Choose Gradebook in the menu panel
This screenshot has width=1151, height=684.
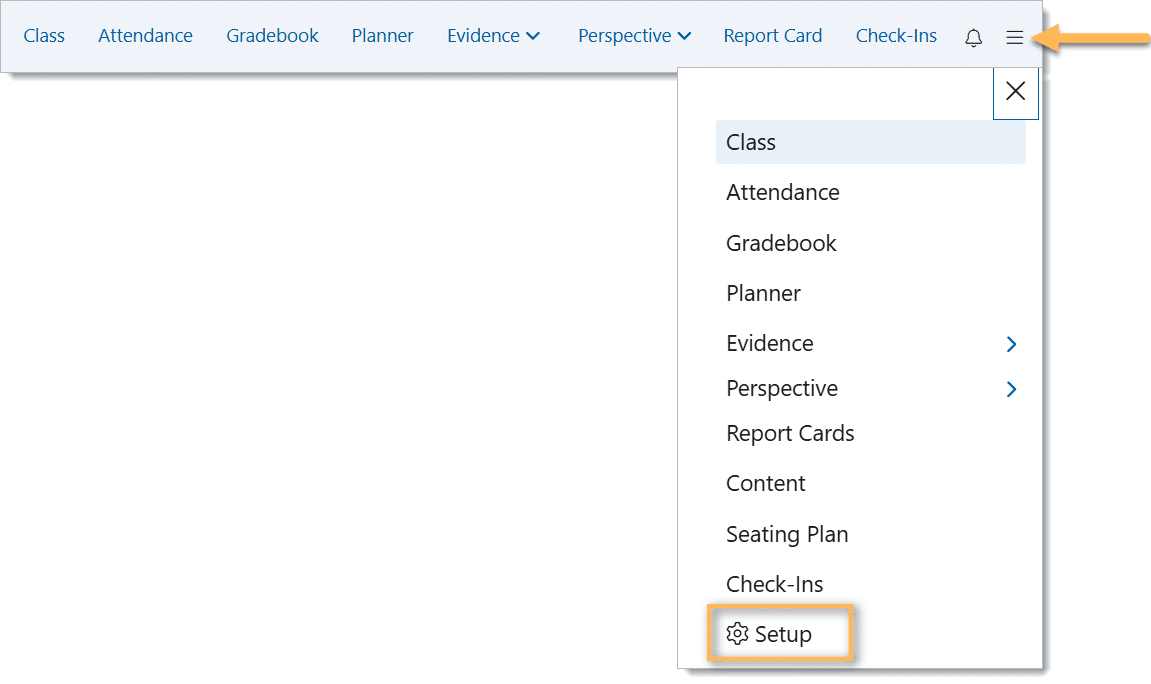780,242
